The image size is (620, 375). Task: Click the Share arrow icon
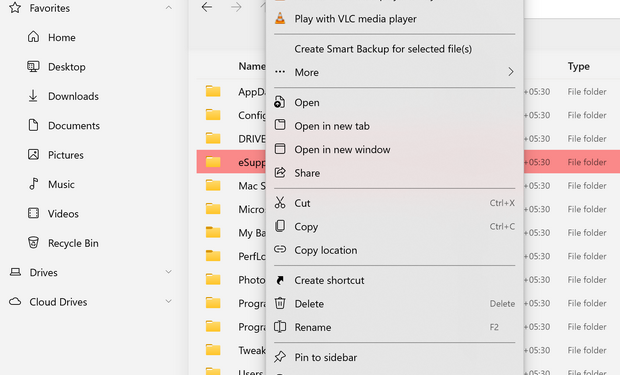point(280,172)
